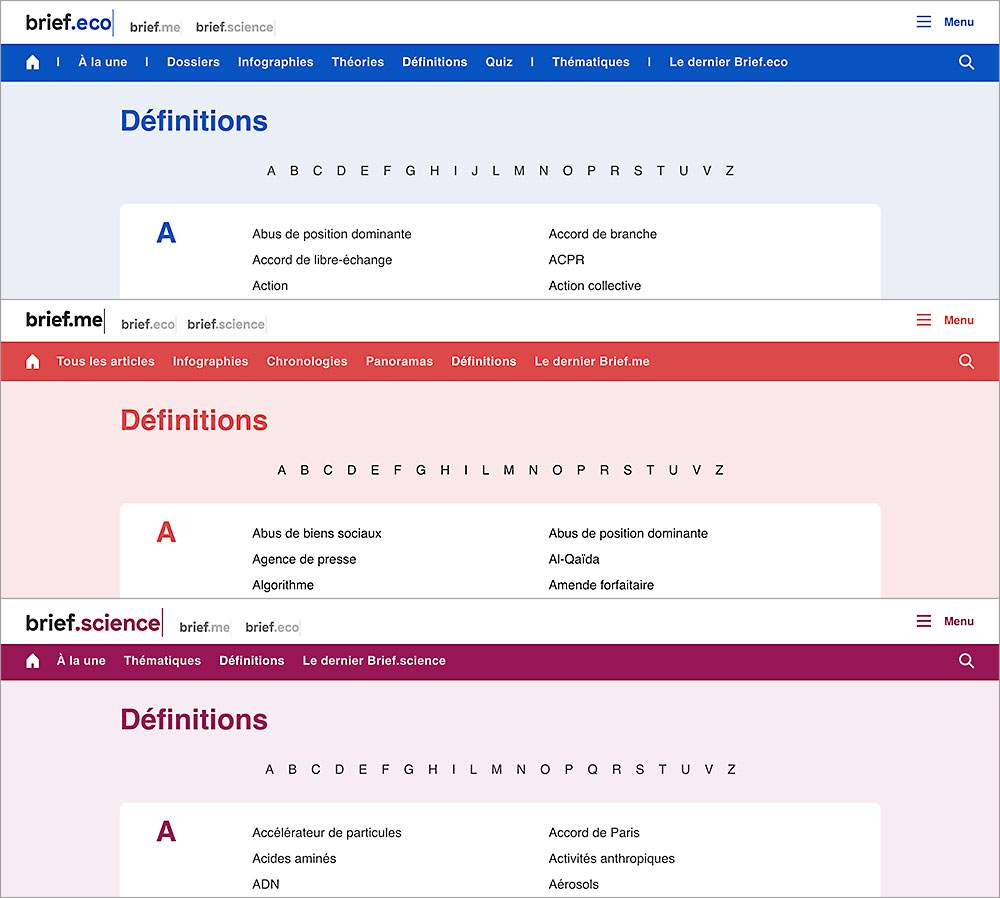Open 'Acides aminés' definition

[x=294, y=859]
